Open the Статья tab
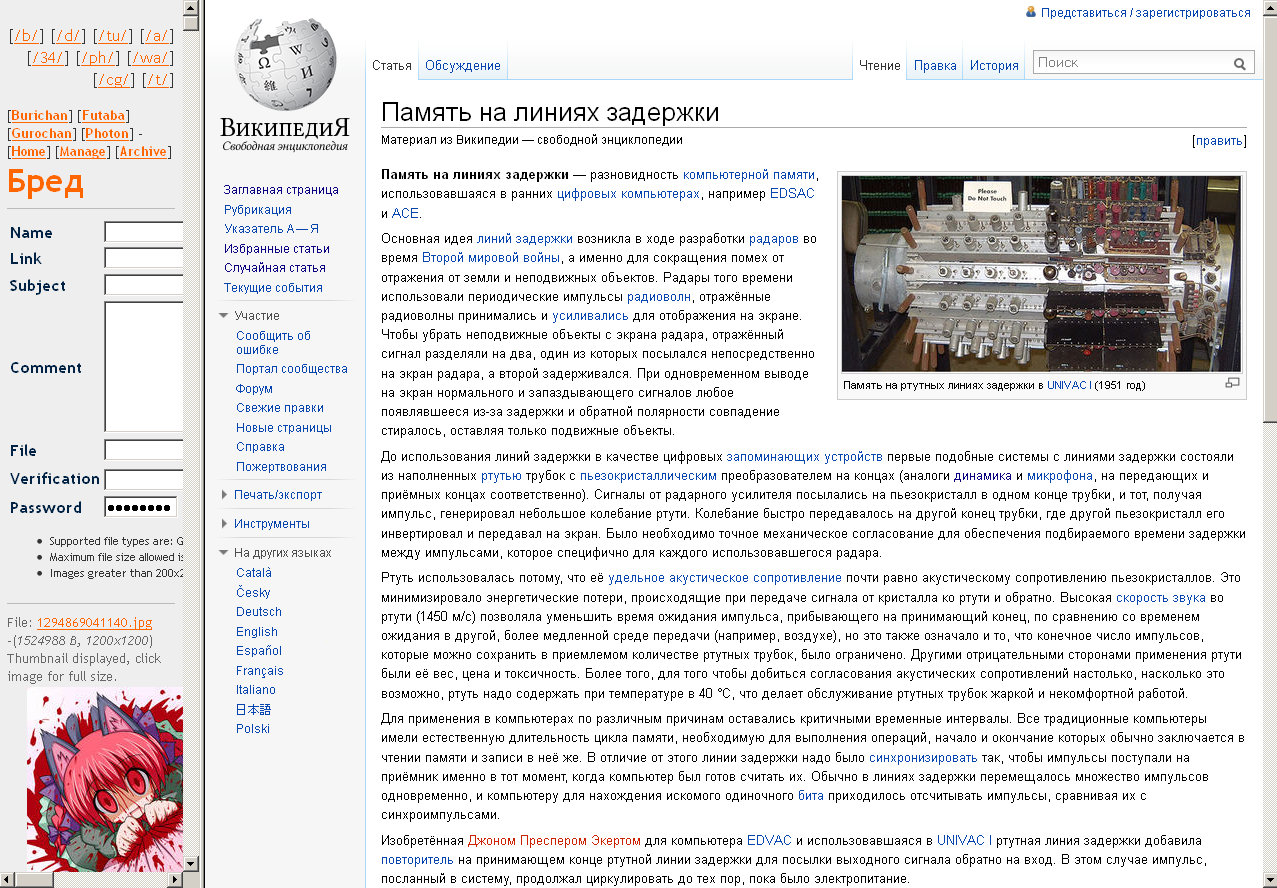 tap(392, 66)
